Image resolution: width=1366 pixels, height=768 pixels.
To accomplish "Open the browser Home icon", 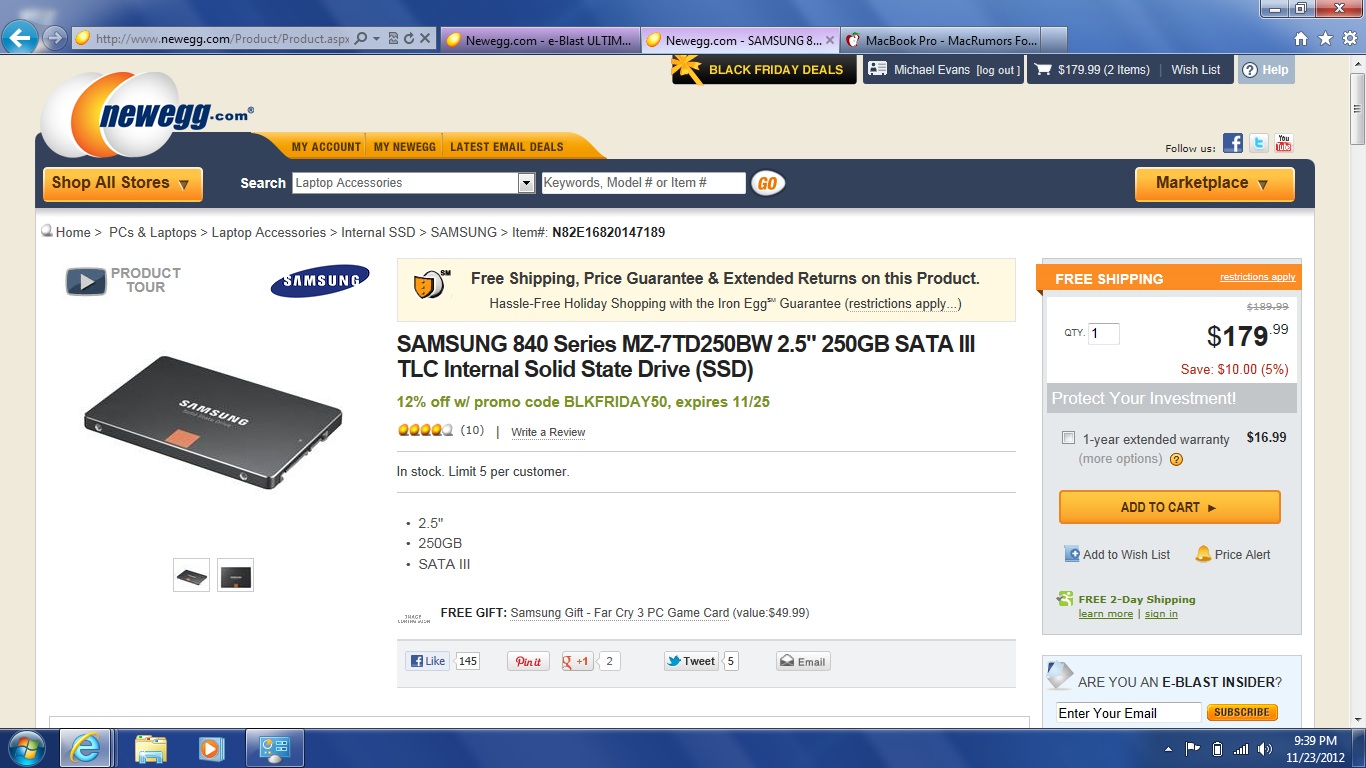I will pos(1301,39).
